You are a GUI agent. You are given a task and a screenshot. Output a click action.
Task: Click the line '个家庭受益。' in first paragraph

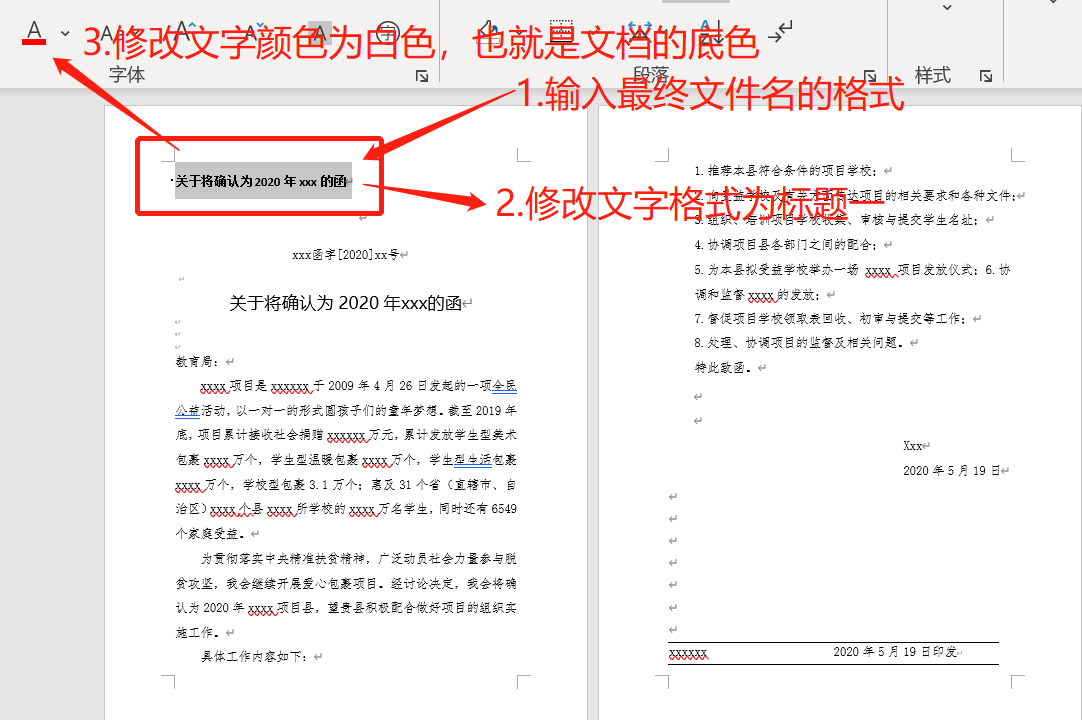click(212, 533)
